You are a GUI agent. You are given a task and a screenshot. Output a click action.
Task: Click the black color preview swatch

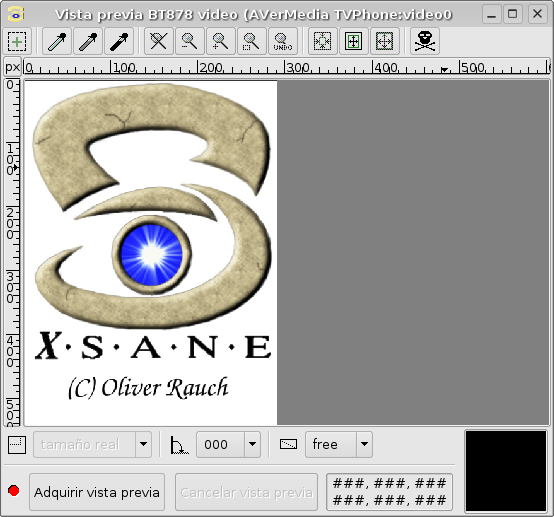tap(506, 471)
